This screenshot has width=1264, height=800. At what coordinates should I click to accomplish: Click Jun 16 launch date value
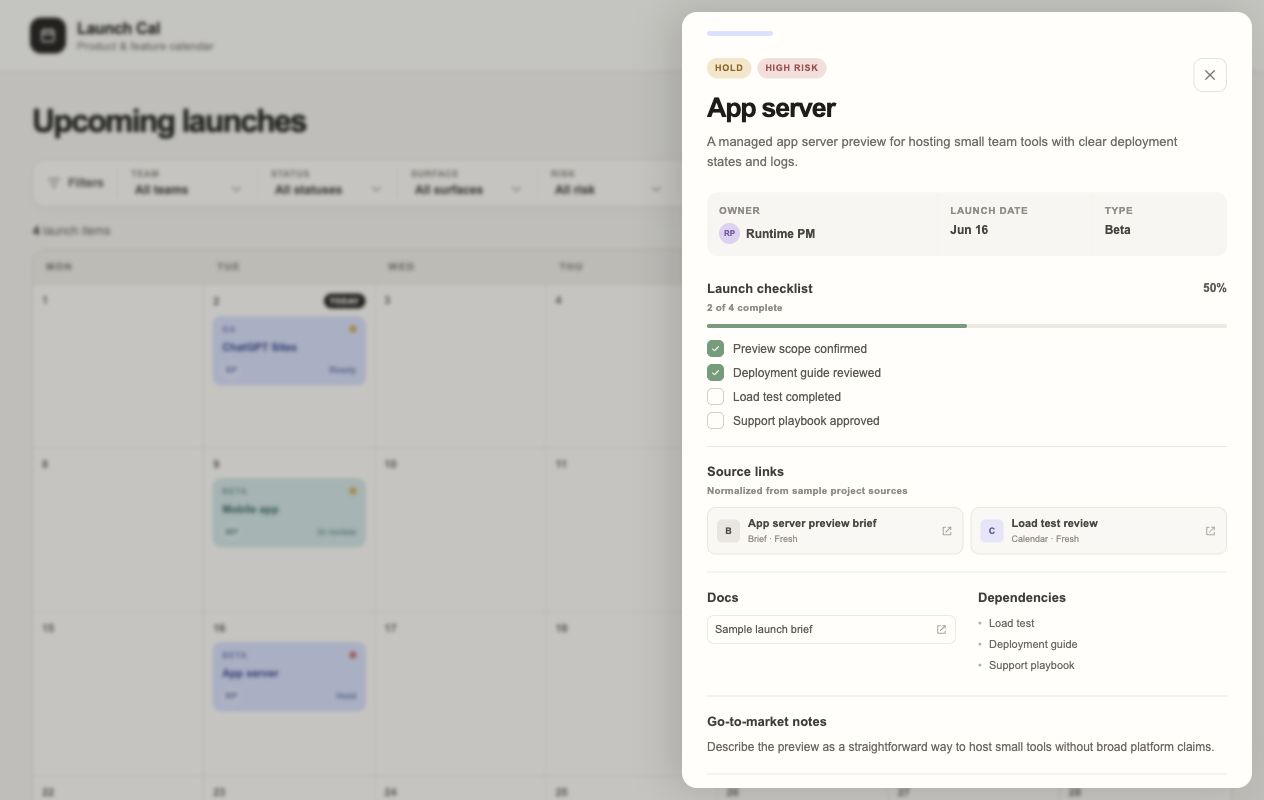[969, 230]
